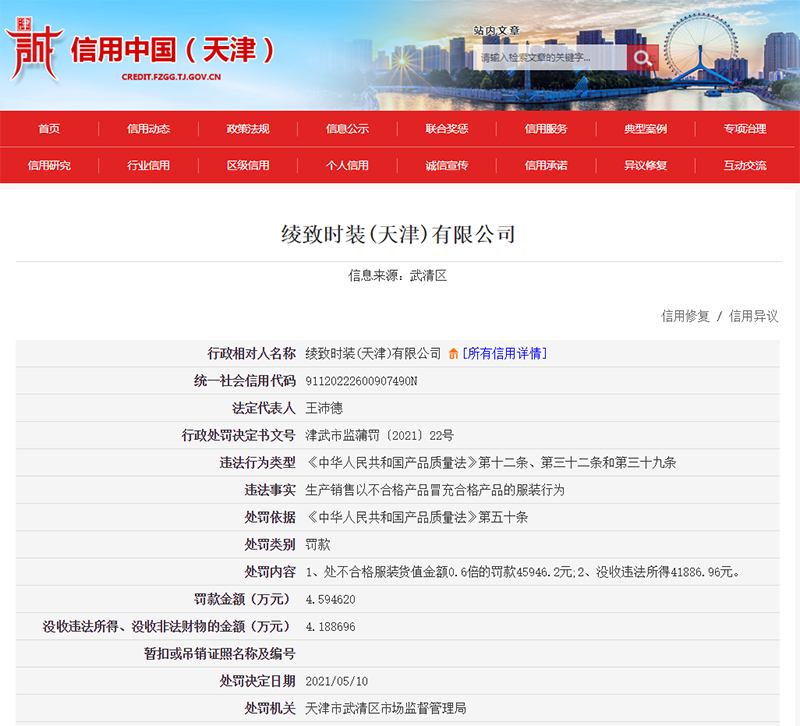Screen dimensions: 800x726
Task: Open the 个人信用 section
Action: pos(347,166)
